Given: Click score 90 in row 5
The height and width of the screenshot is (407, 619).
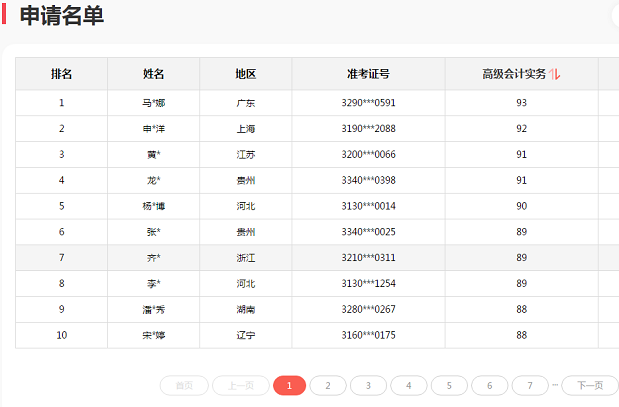Looking at the screenshot, I should [x=521, y=206].
